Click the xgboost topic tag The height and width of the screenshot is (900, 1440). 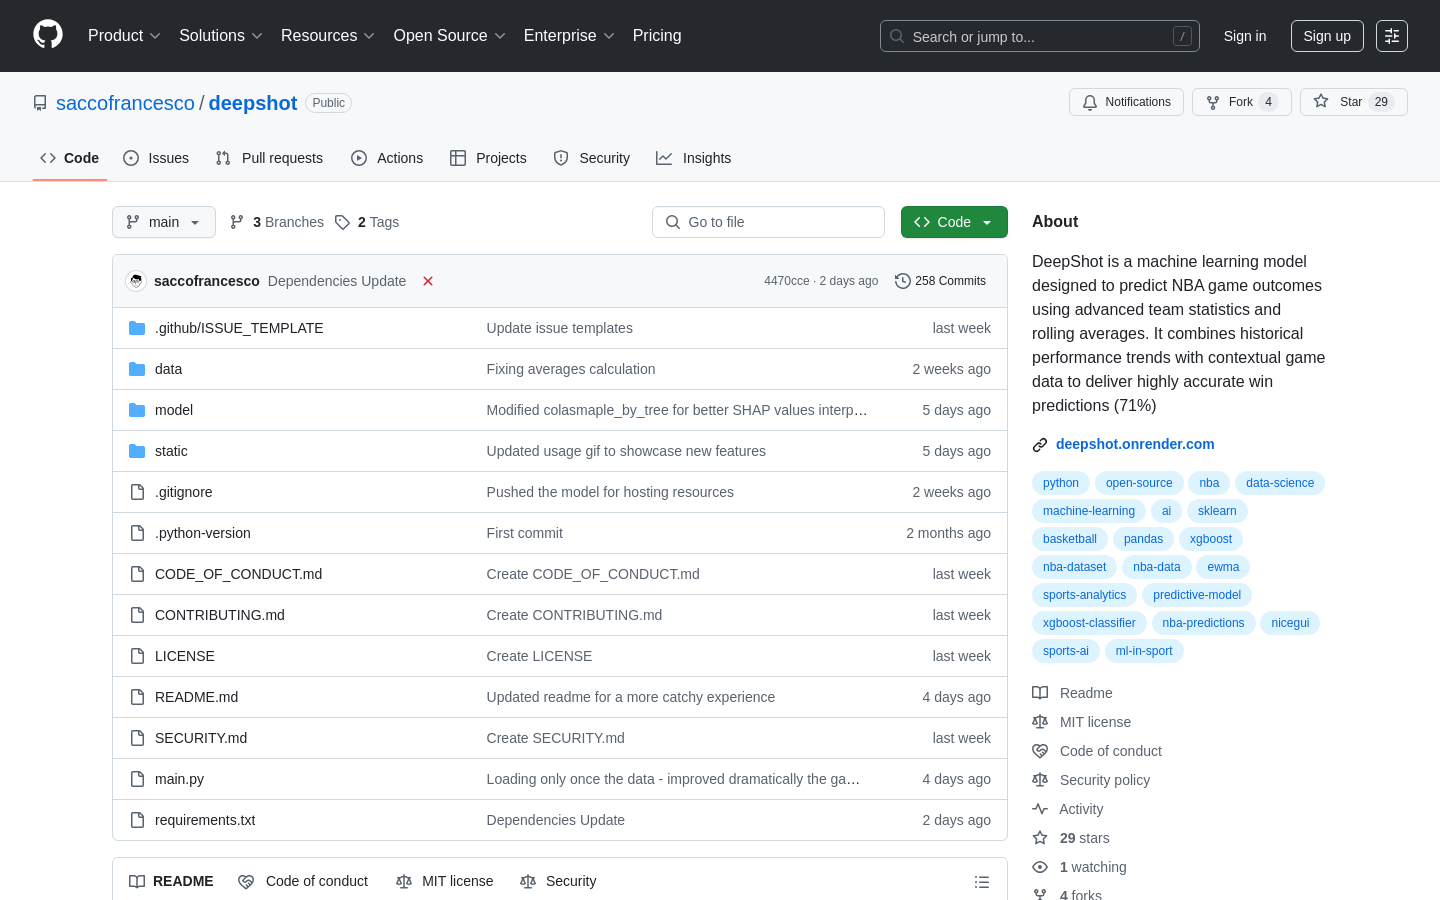pyautogui.click(x=1211, y=539)
